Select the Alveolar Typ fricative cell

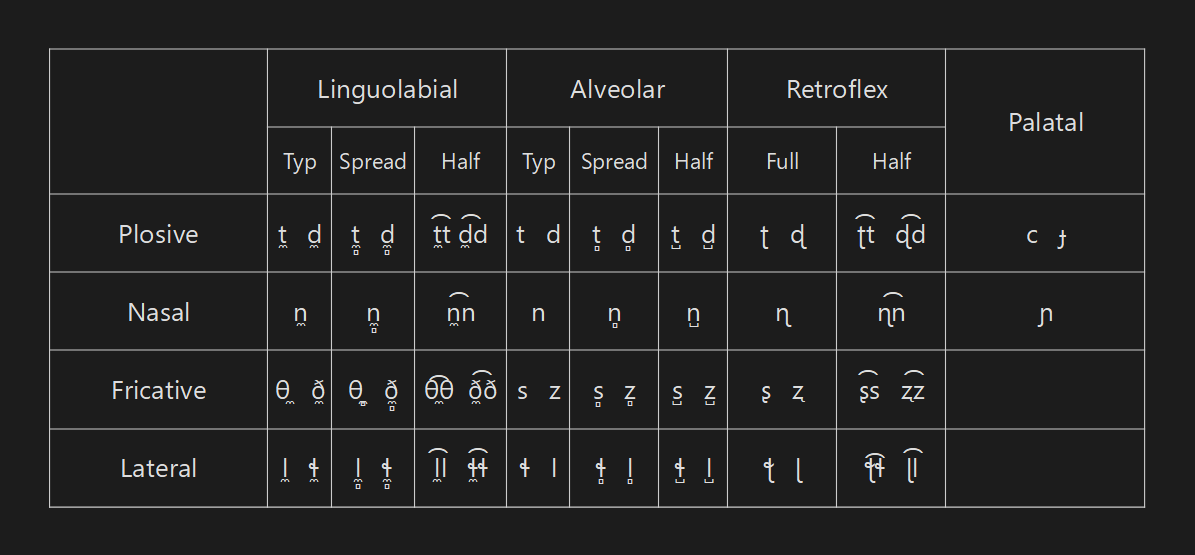pos(538,391)
